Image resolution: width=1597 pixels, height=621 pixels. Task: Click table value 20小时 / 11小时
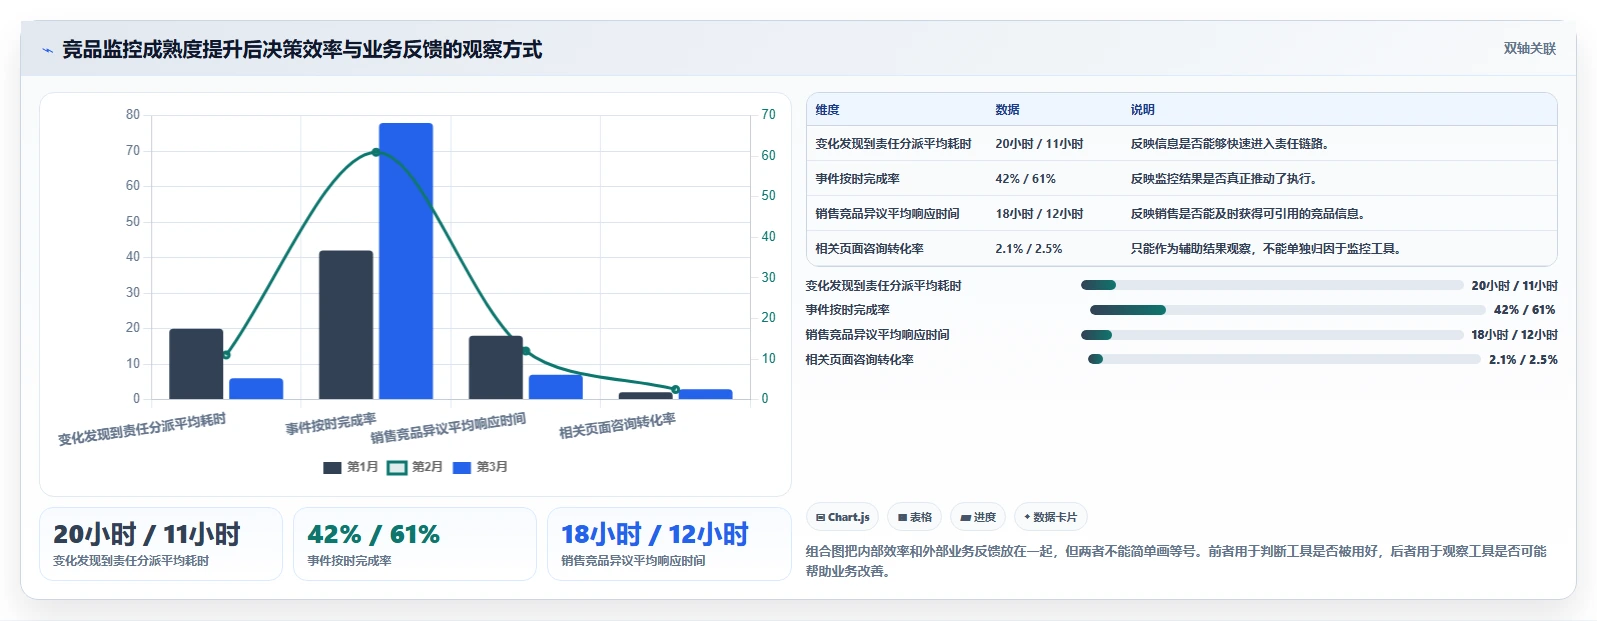[x=1039, y=144]
